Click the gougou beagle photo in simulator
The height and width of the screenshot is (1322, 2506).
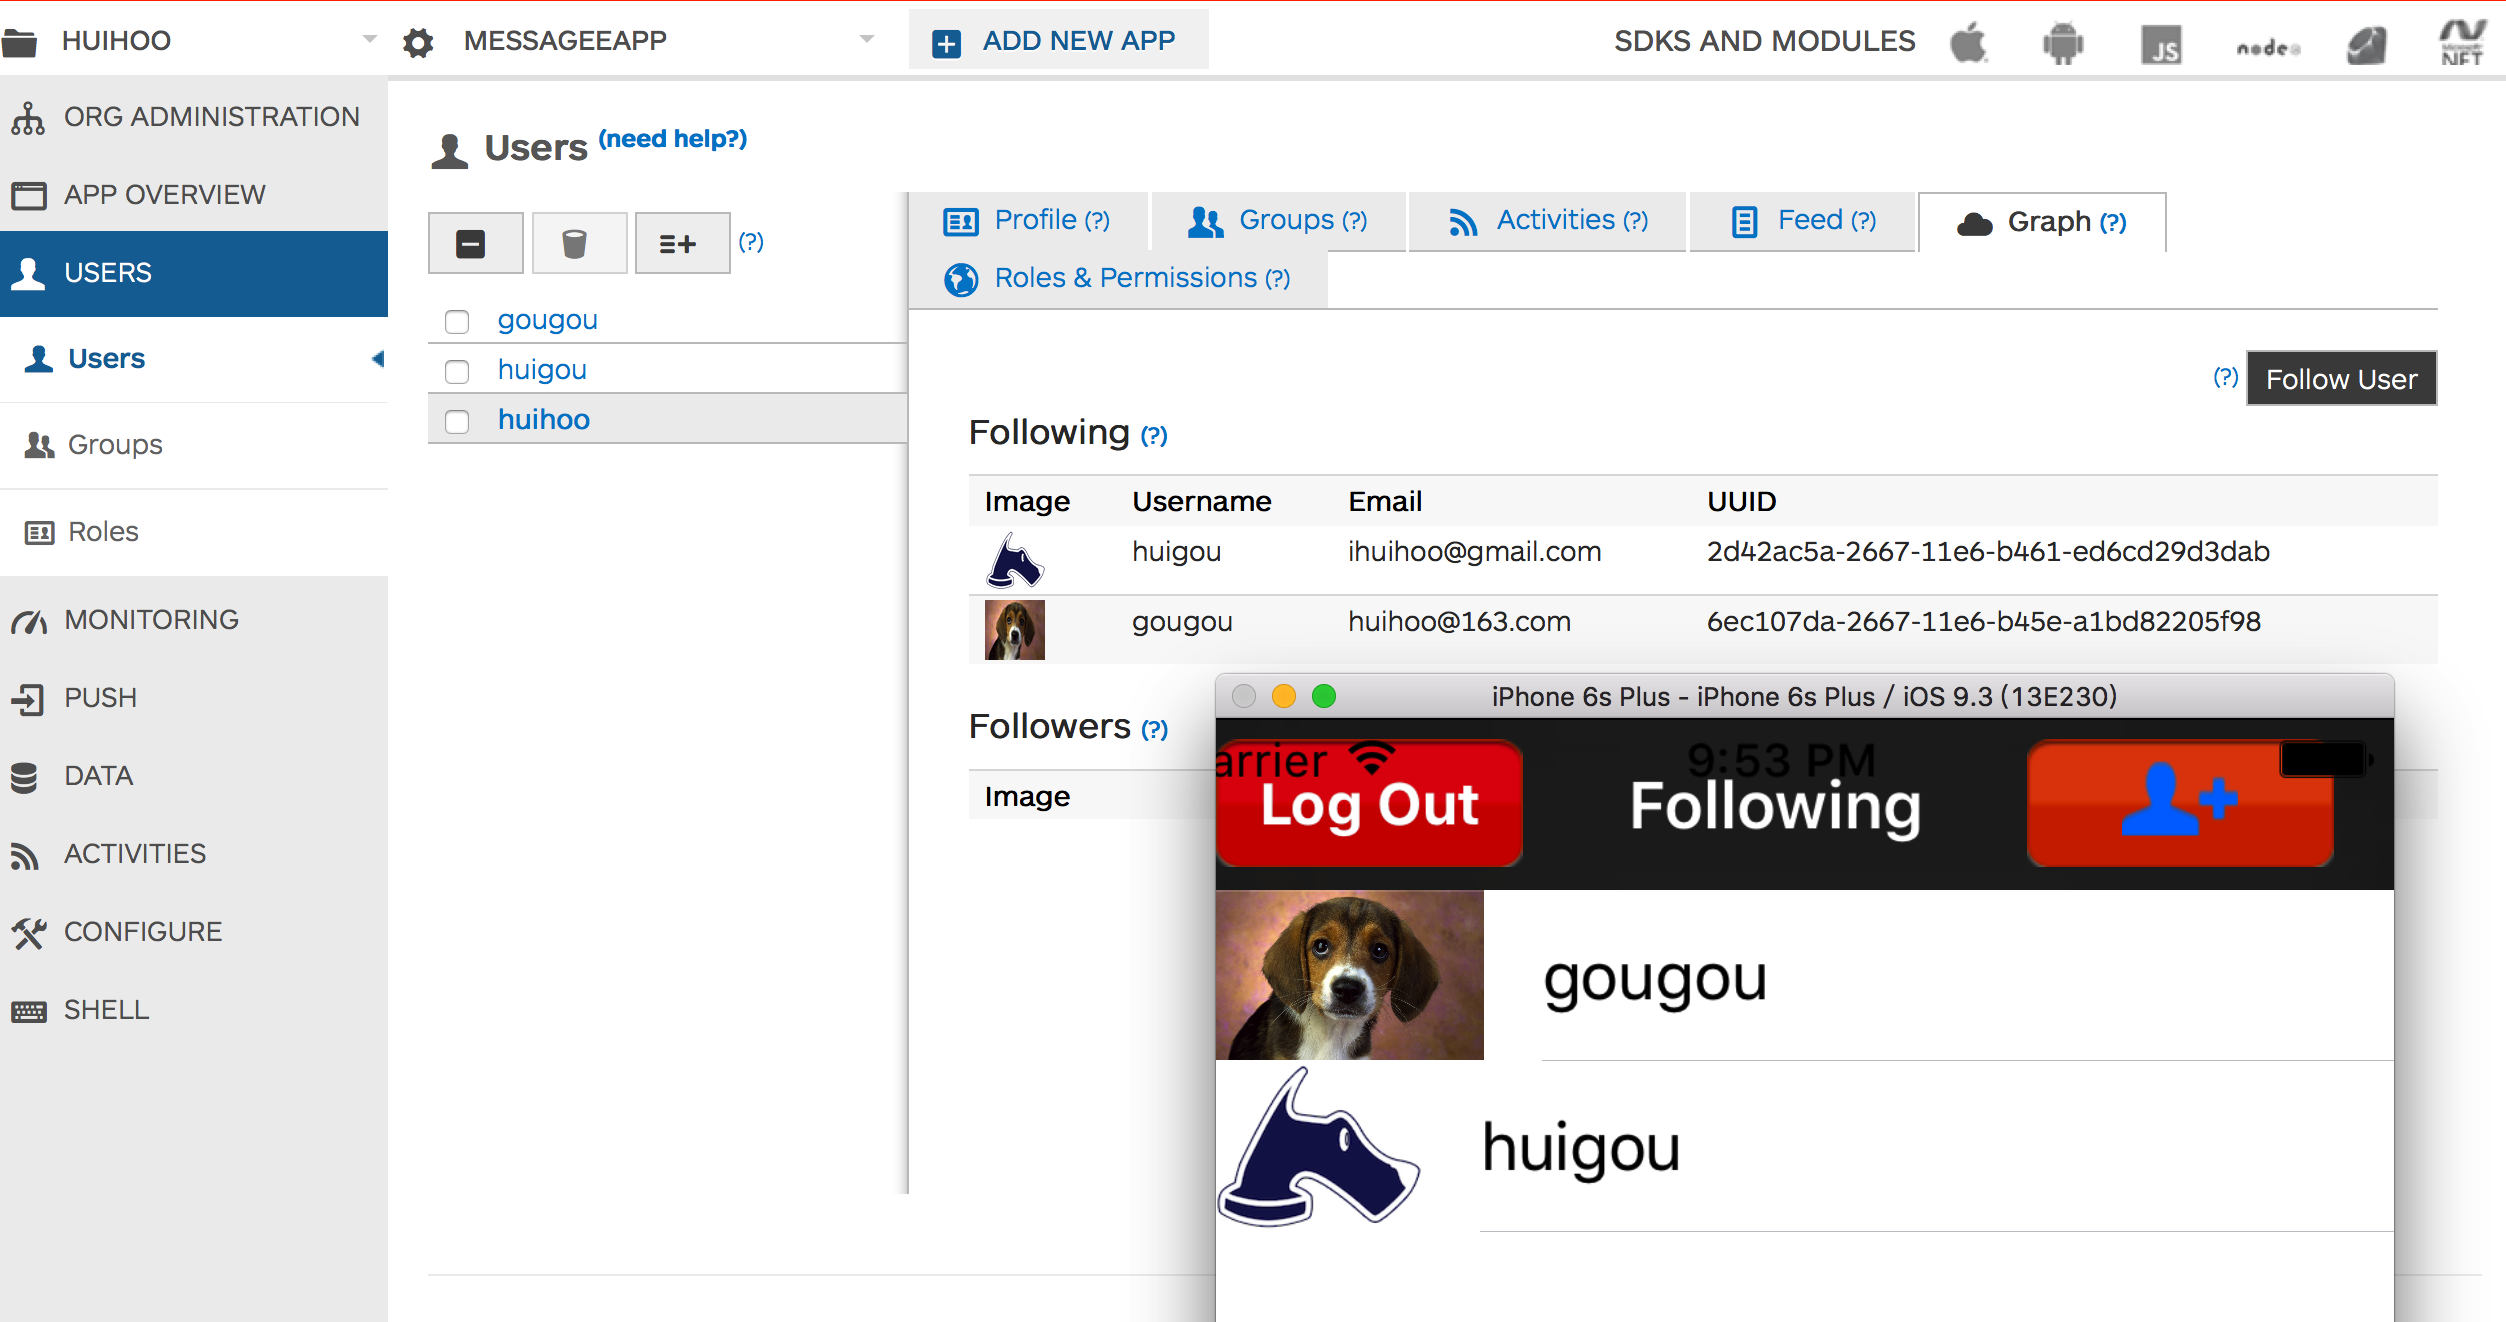pos(1349,975)
